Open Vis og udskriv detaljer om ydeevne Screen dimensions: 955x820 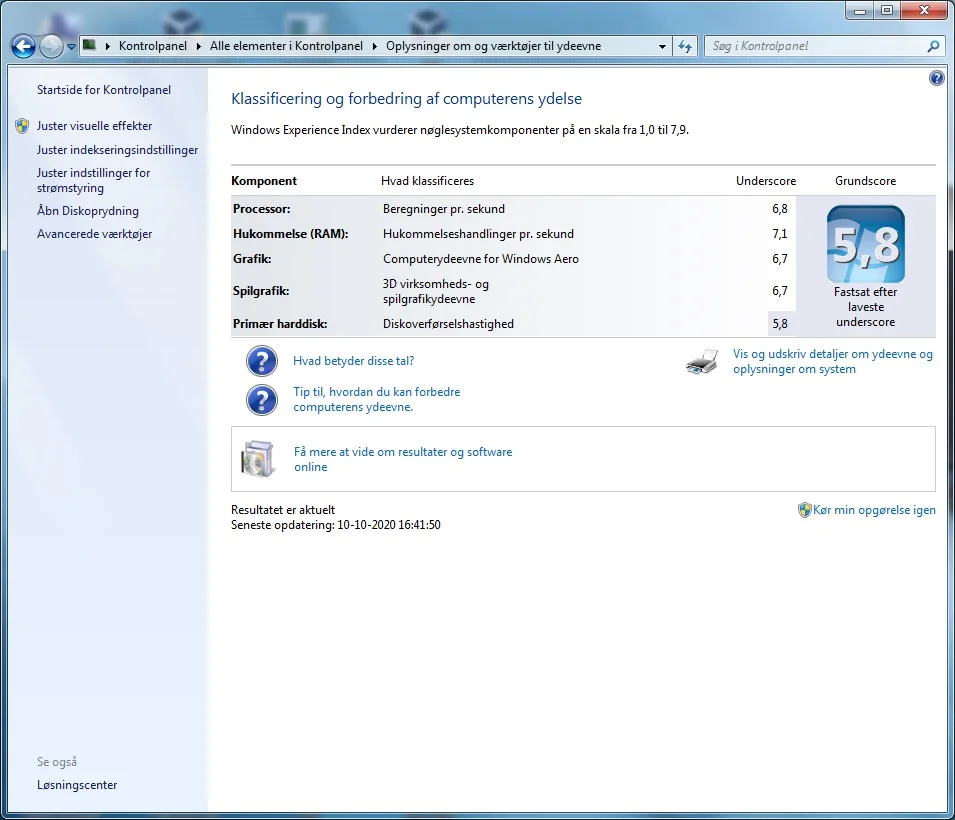[x=833, y=361]
